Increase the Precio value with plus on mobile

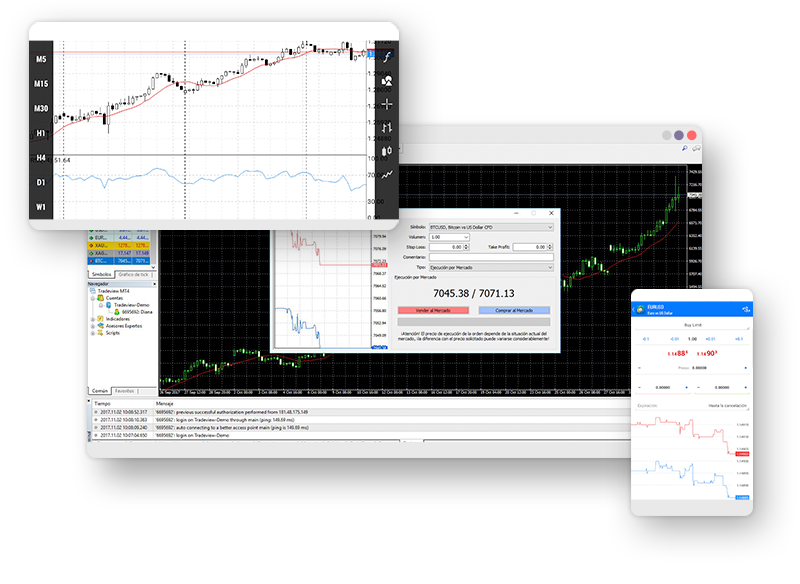pos(745,368)
